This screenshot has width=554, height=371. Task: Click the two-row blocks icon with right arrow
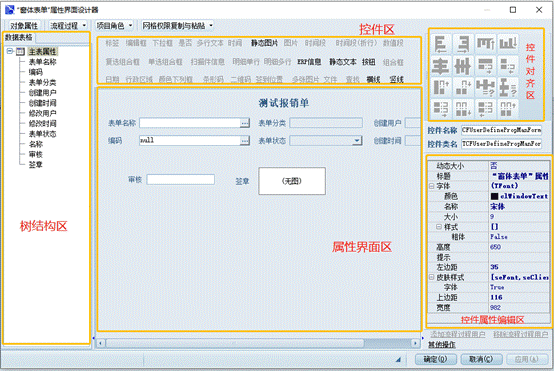[x=440, y=109]
